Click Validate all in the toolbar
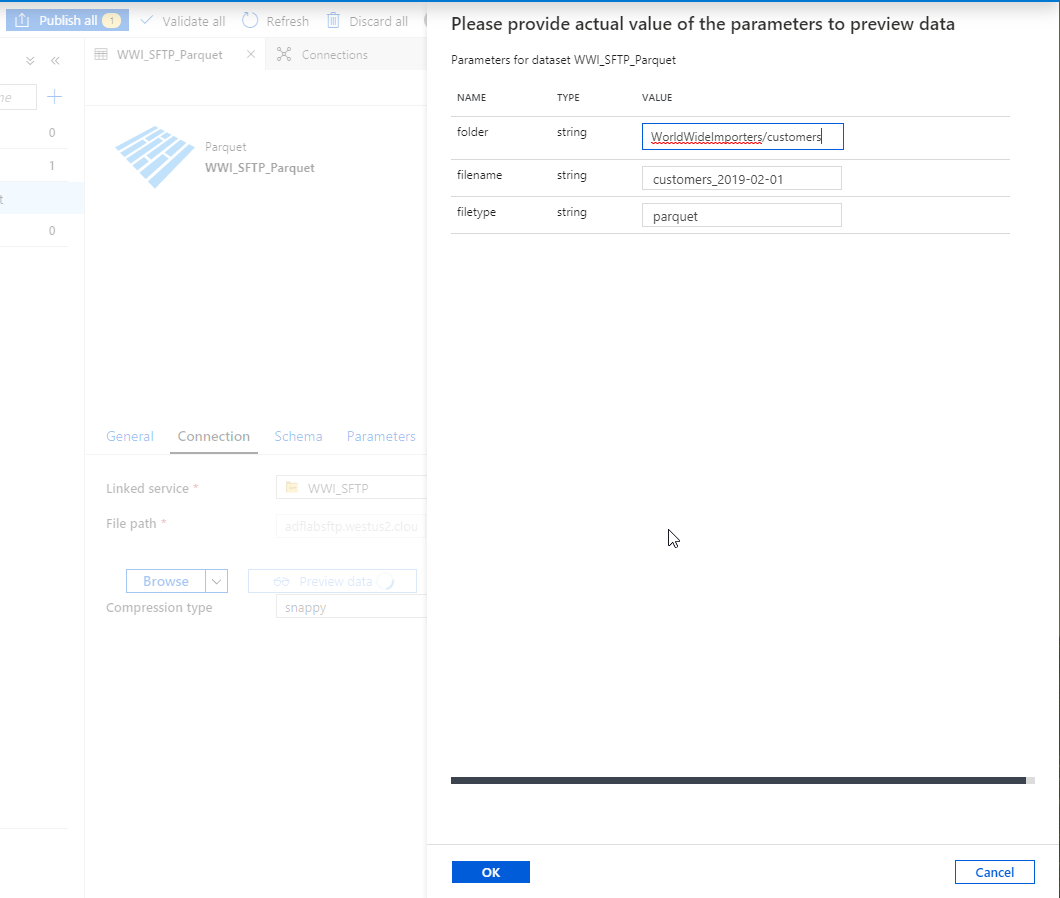This screenshot has height=898, width=1060. [183, 21]
